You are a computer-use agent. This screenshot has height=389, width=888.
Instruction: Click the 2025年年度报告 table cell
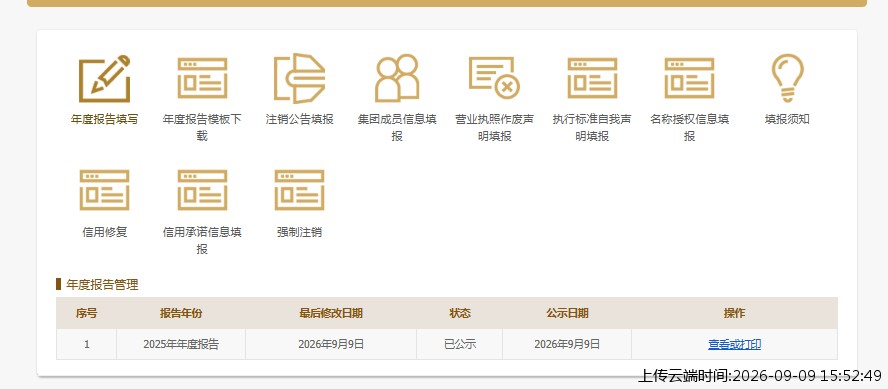181,344
